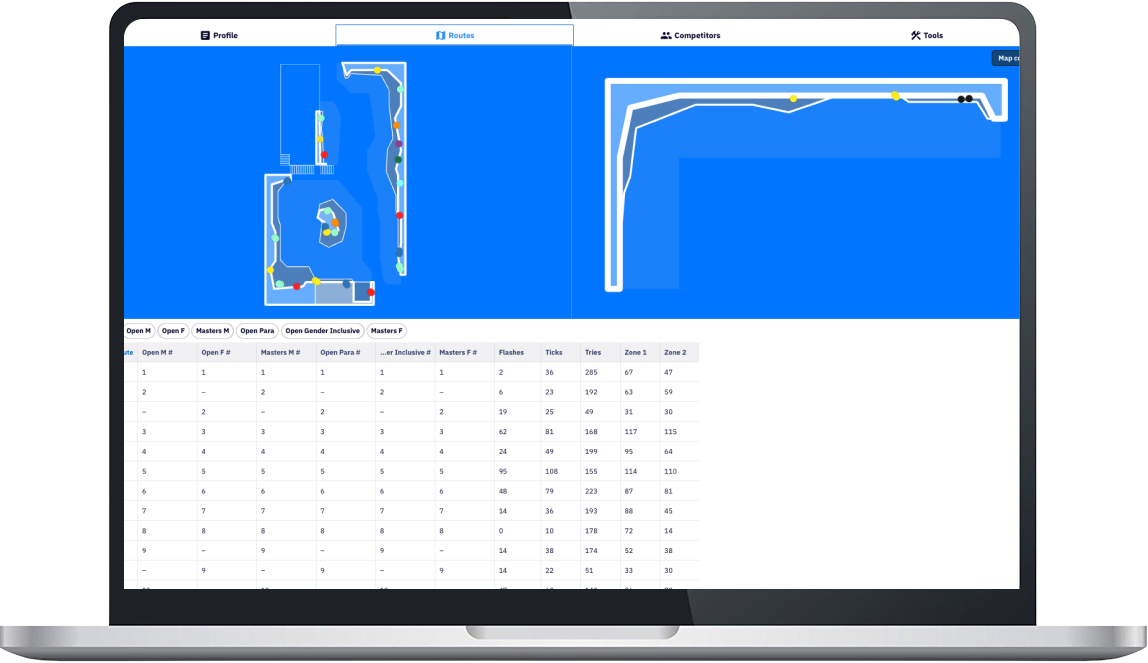The width and height of the screenshot is (1148, 663).
Task: Toggle the Open M filter chip
Action: coord(138,331)
